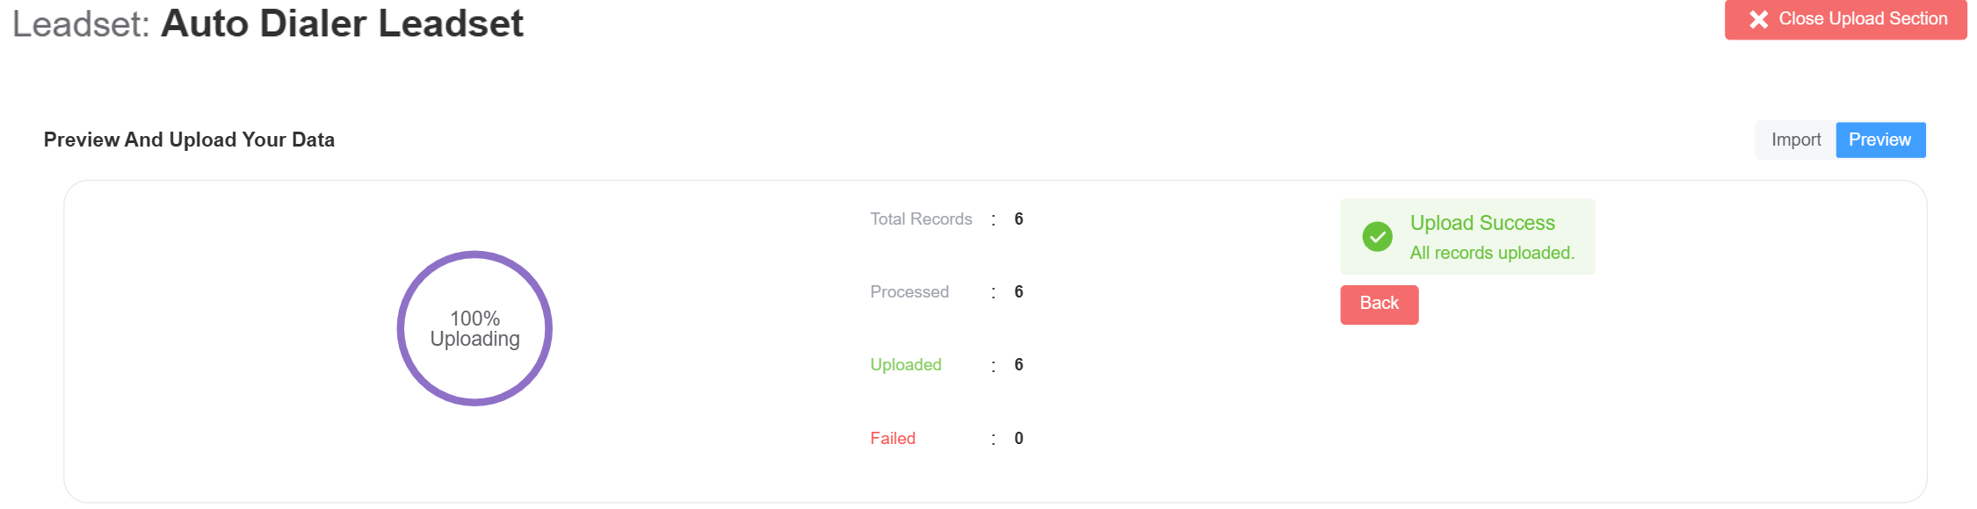Screen dimensions: 1977x509
Task: Click the Close Upload Section button label
Action: (x=1862, y=19)
